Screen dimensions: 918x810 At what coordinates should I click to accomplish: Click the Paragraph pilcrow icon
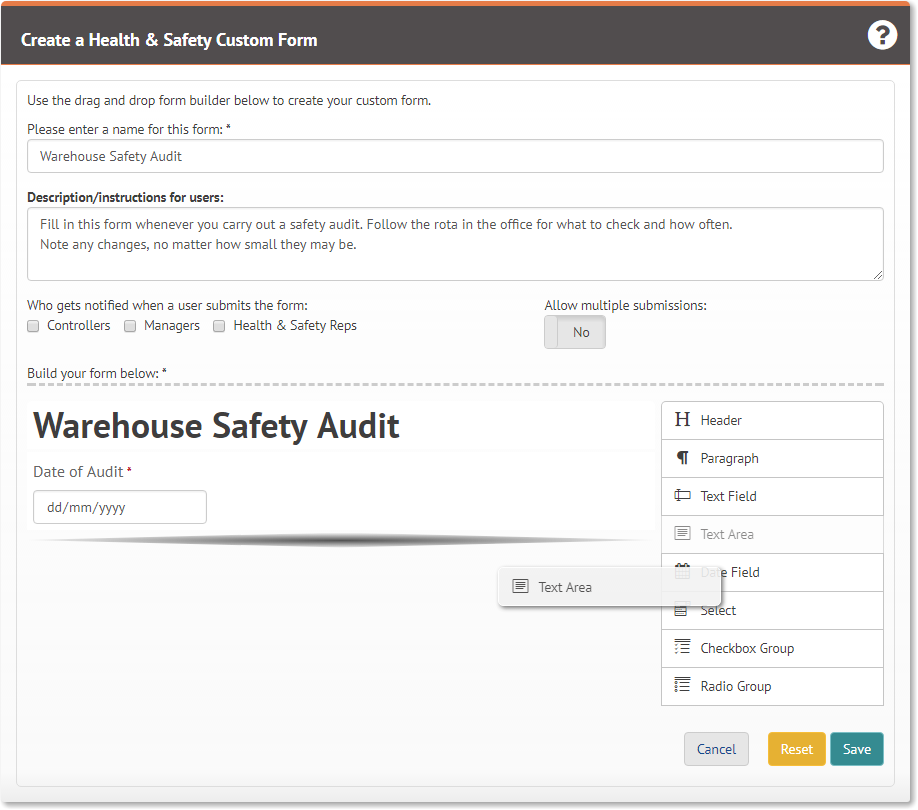click(x=682, y=458)
